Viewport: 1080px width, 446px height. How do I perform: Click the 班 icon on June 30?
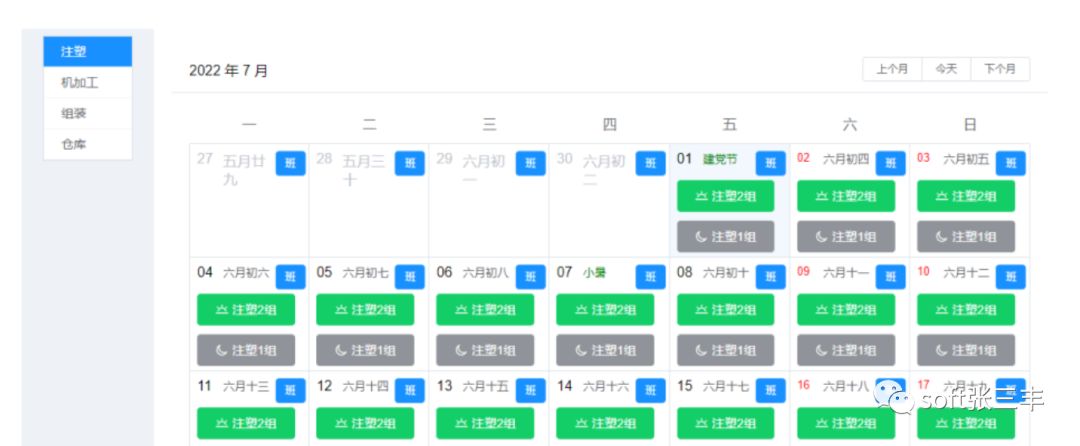[650, 163]
